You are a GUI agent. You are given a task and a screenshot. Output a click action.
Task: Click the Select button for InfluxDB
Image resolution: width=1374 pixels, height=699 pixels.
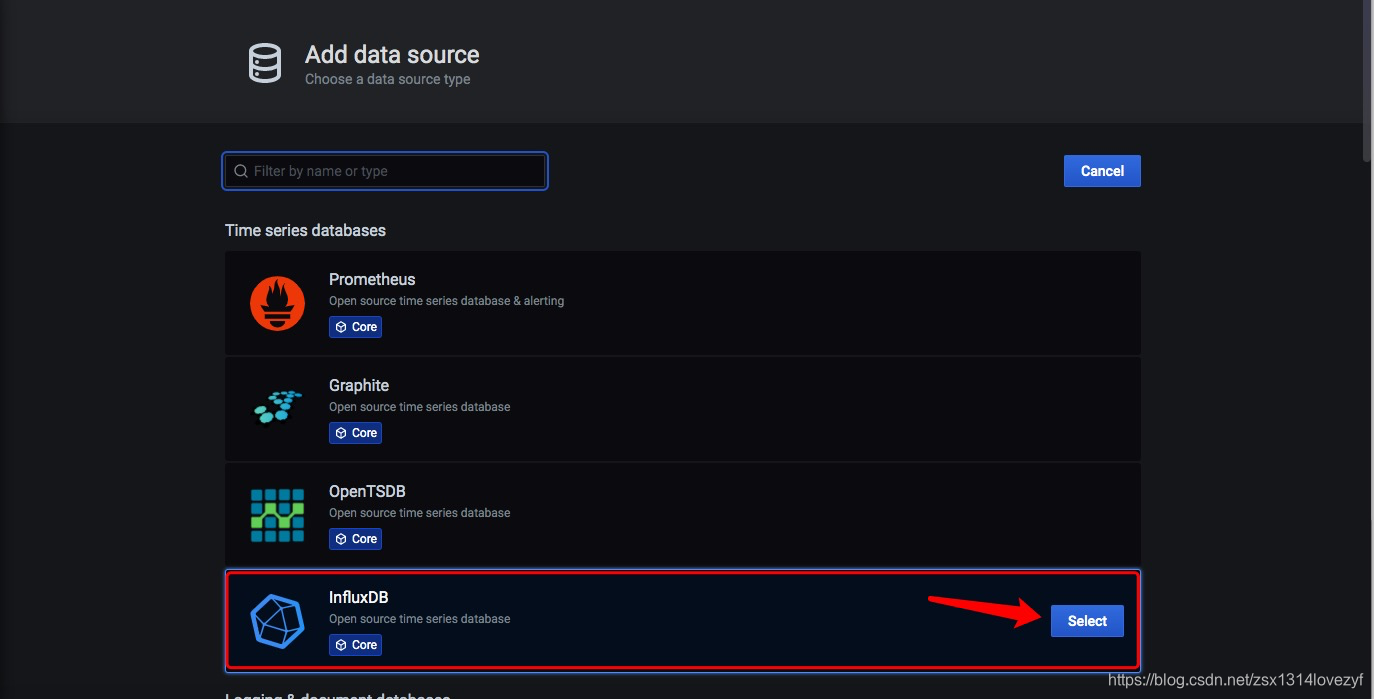click(1087, 621)
